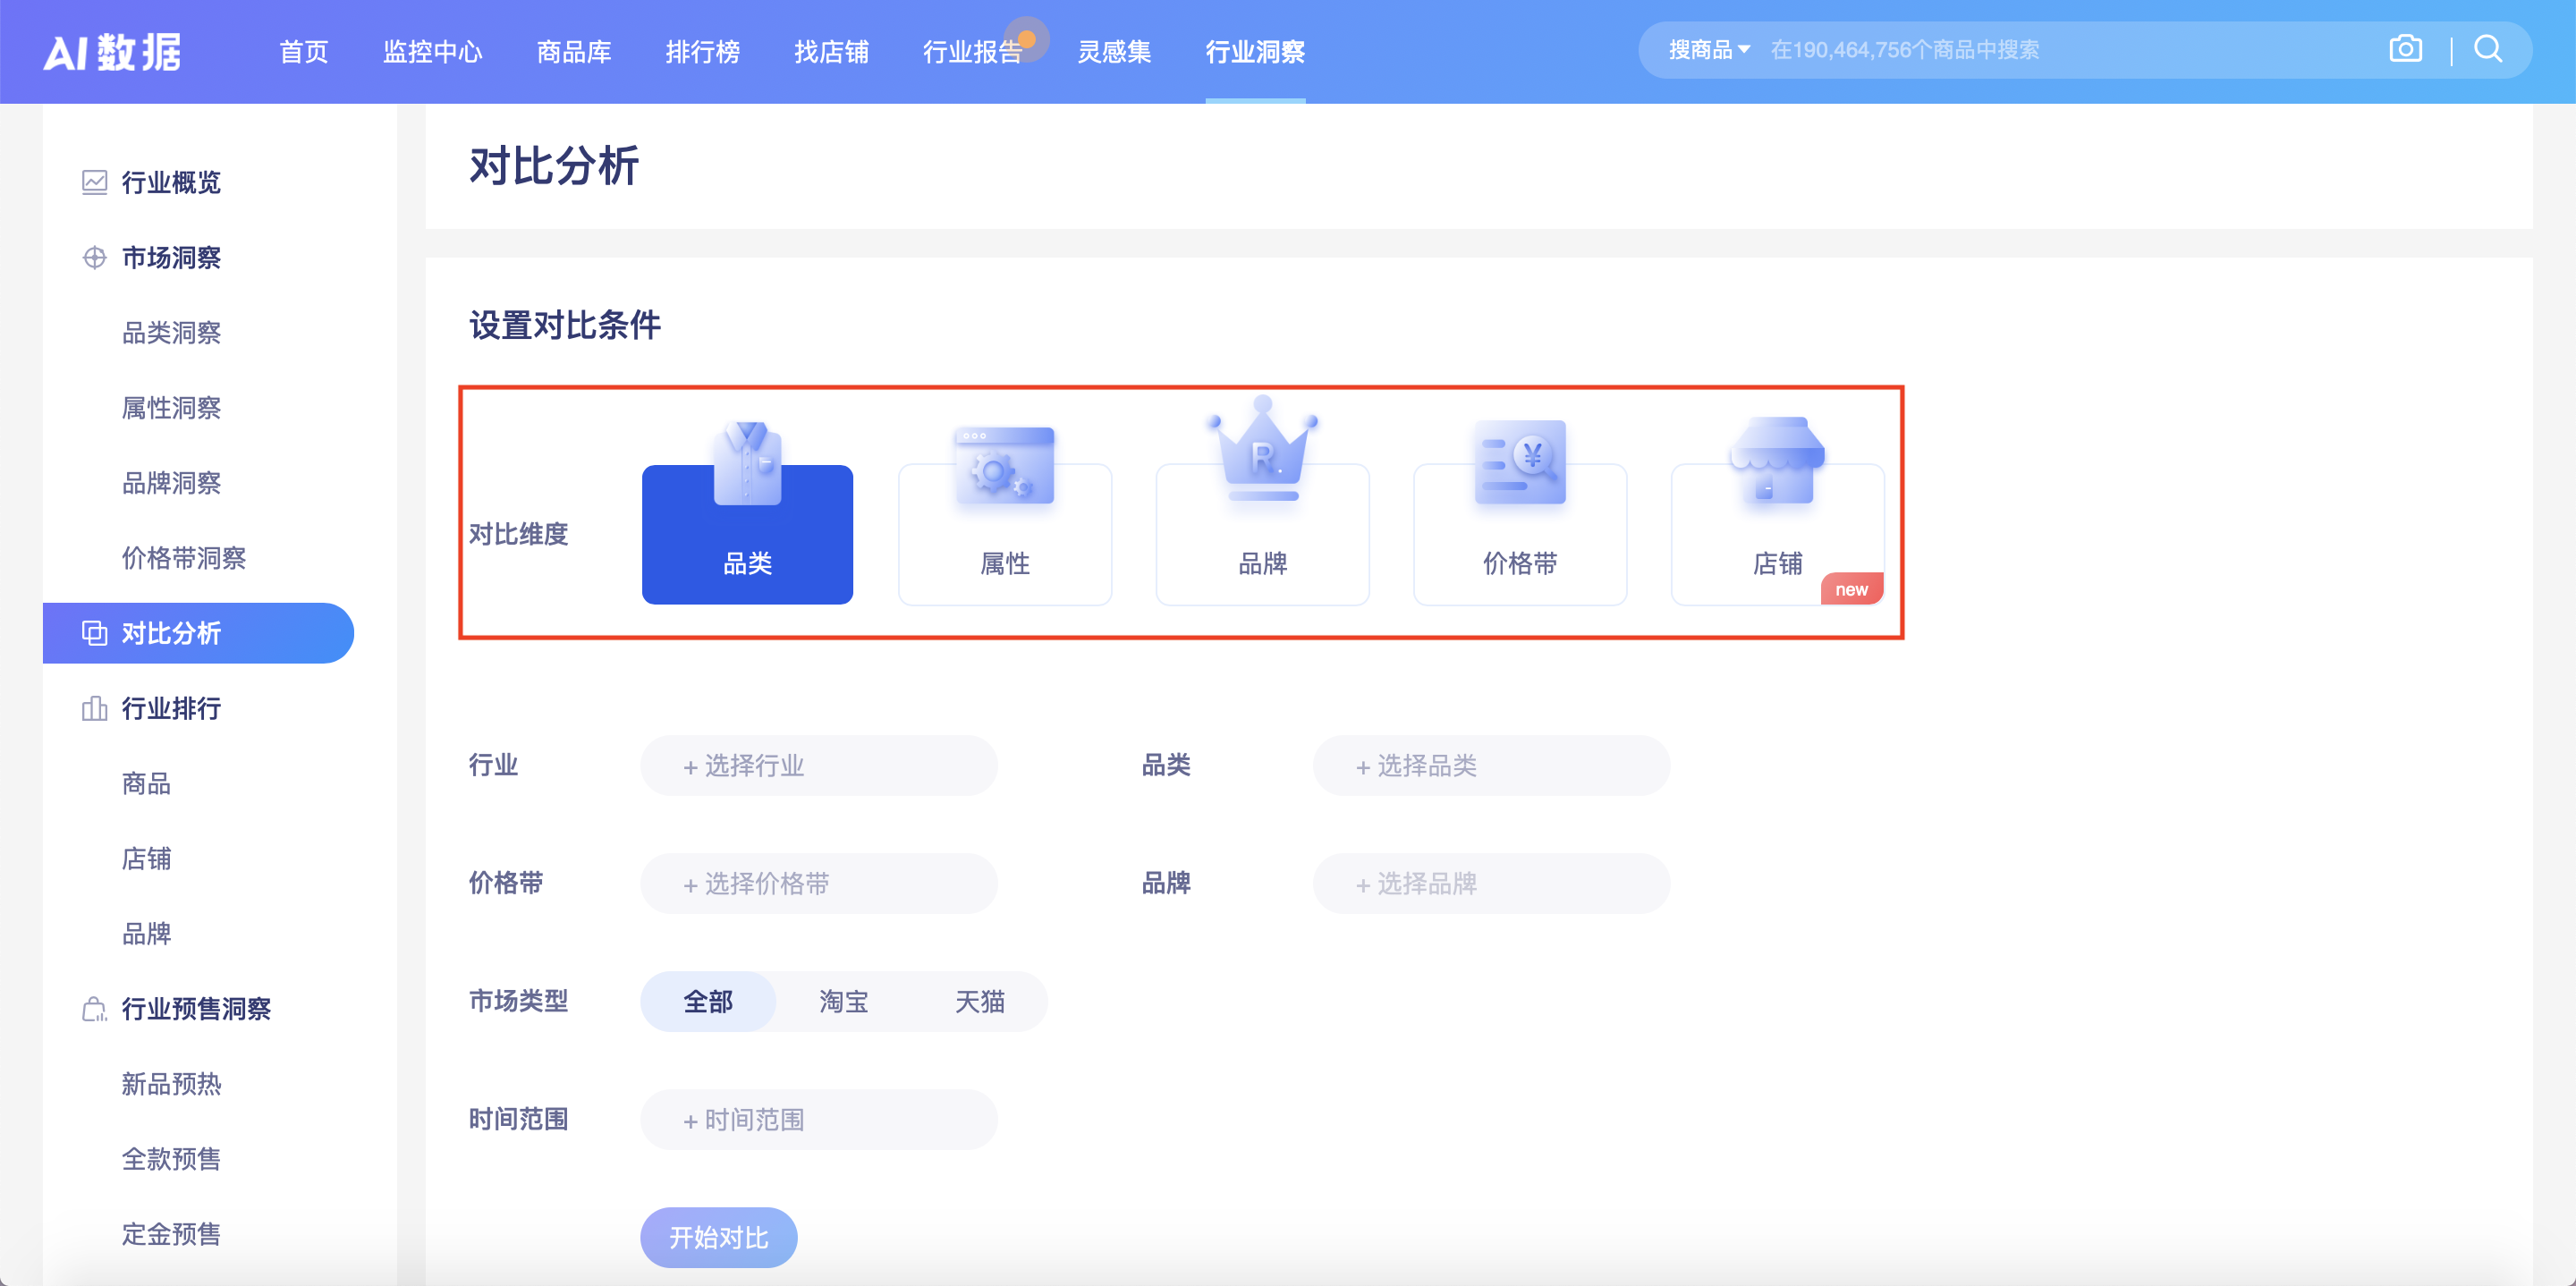2576x1286 pixels.
Task: Open the 排行榜 menu item
Action: (703, 52)
